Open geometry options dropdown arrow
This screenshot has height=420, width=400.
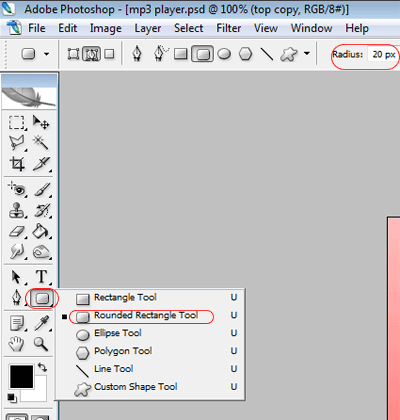pyautogui.click(x=307, y=53)
